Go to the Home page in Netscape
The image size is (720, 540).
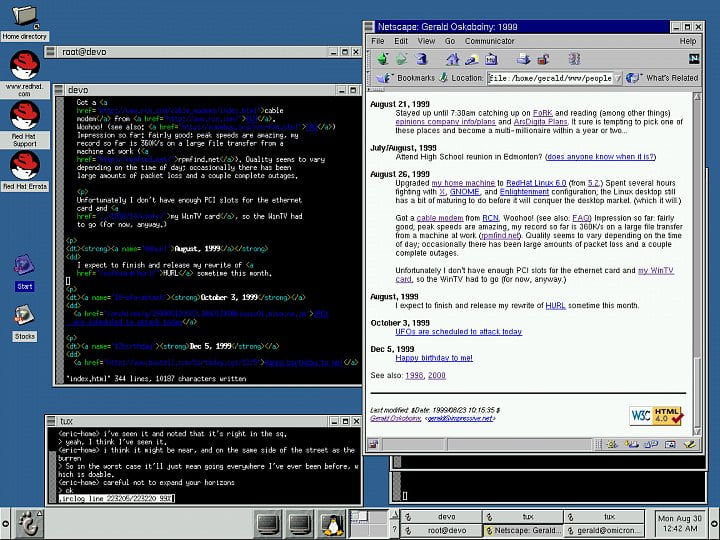tap(452, 59)
